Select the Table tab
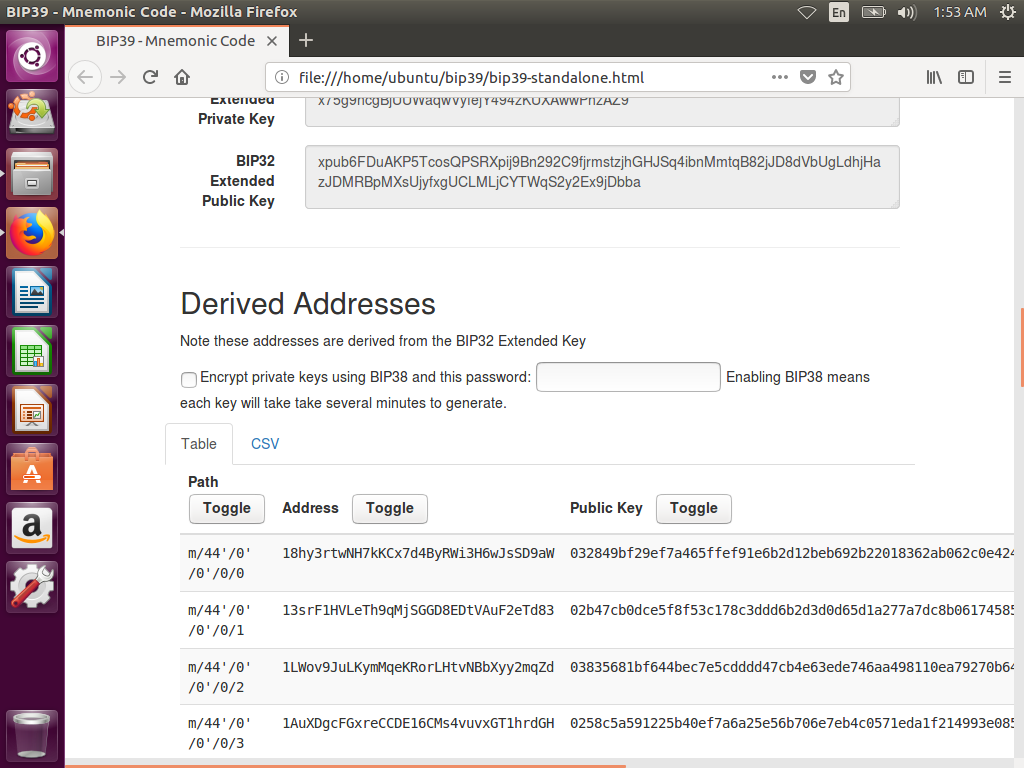The height and width of the screenshot is (768, 1024). 199,444
